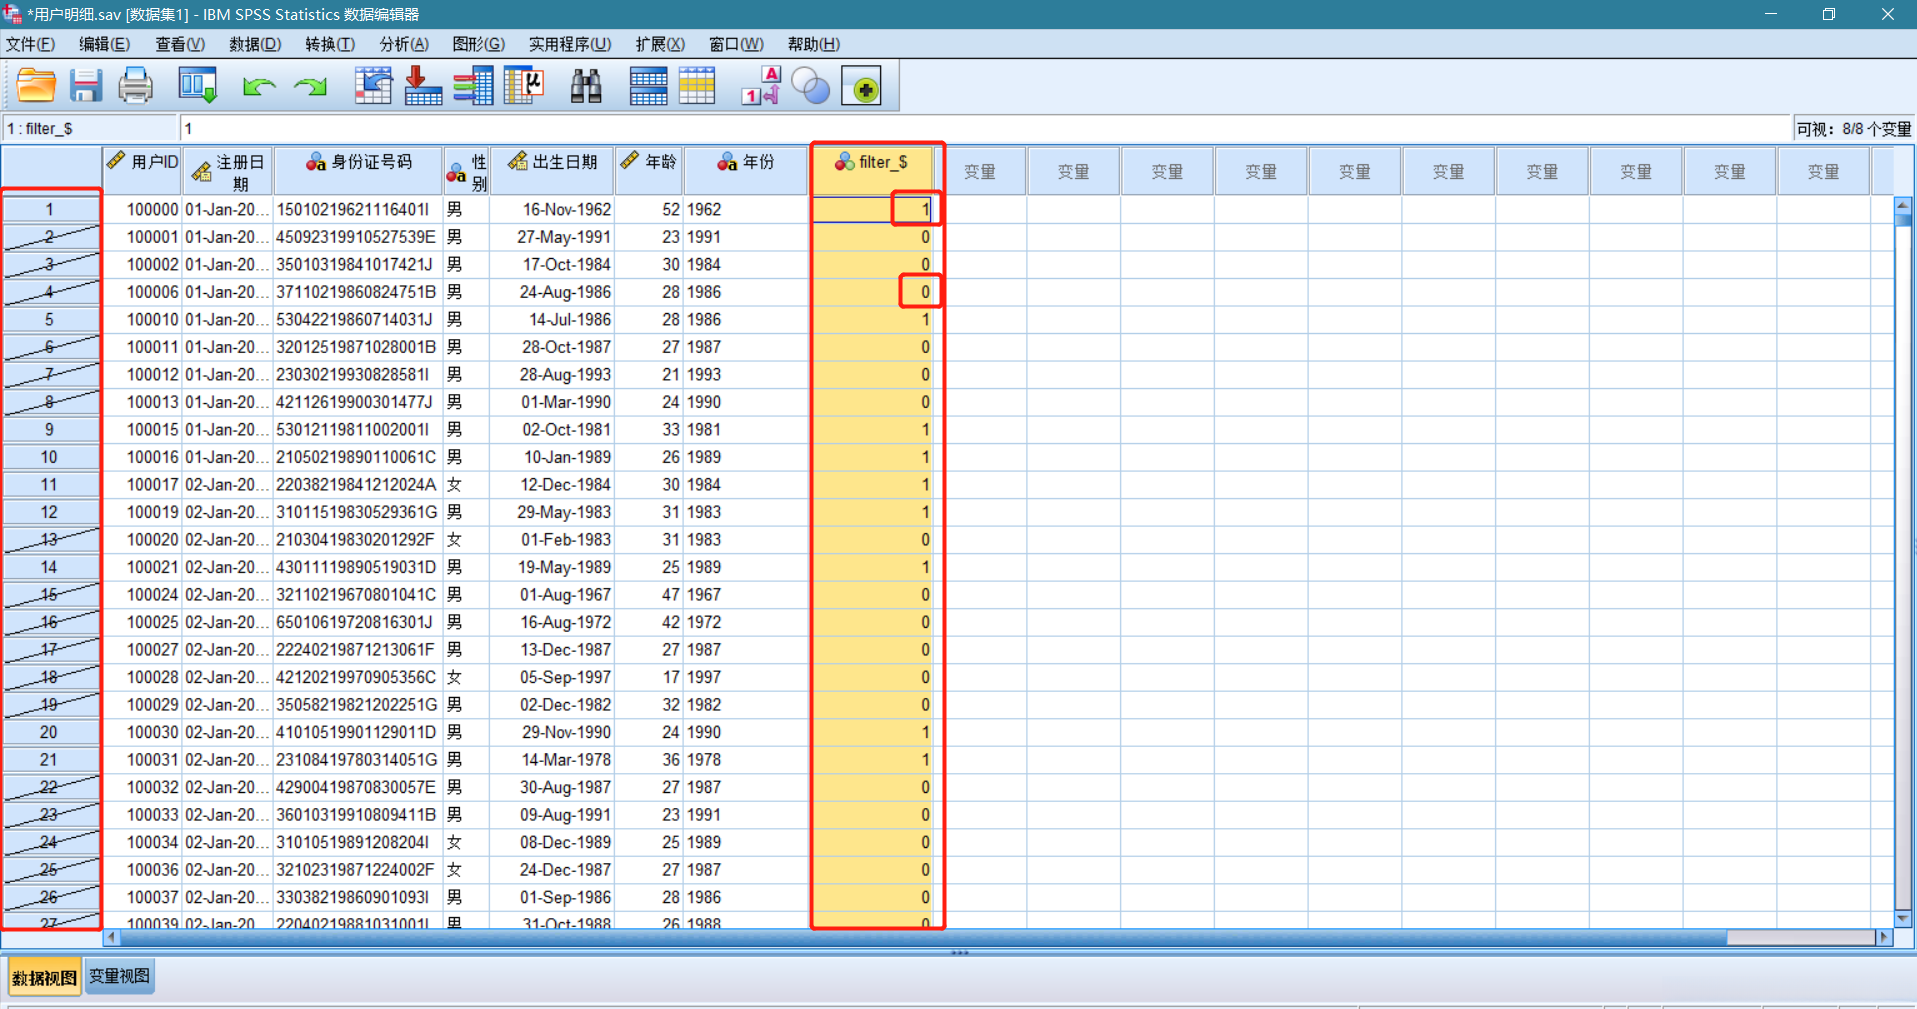Image resolution: width=1917 pixels, height=1009 pixels.
Task: Click the Show all variables plus icon
Action: [x=862, y=87]
